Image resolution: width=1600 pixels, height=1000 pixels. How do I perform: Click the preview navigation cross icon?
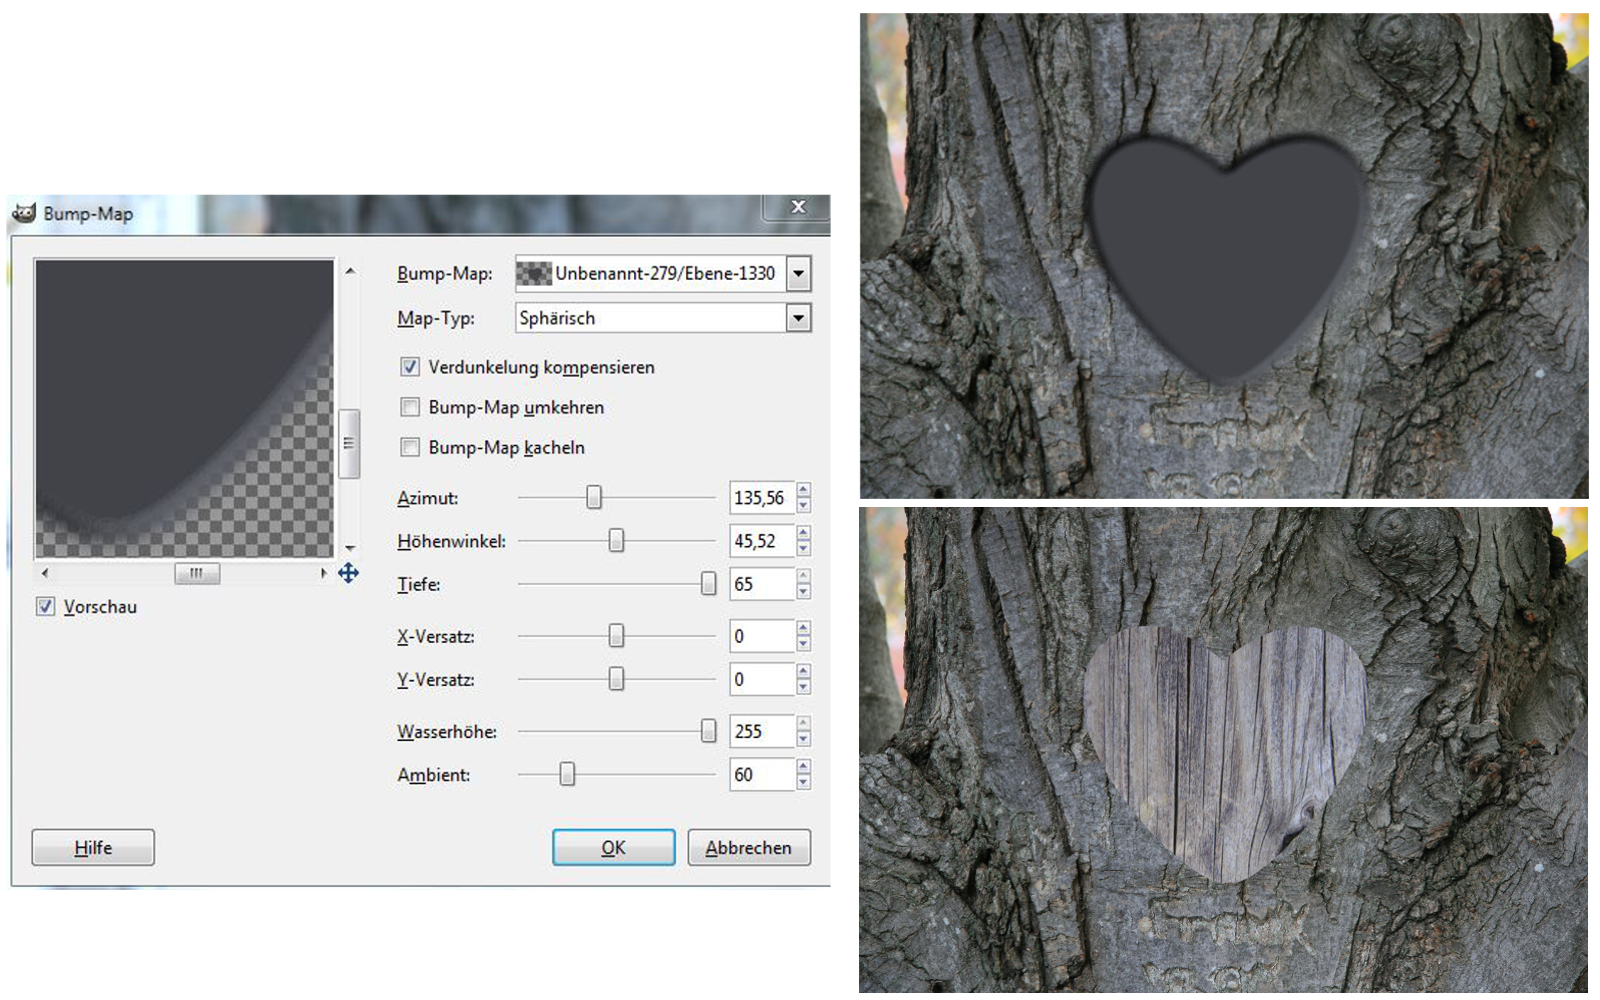pyautogui.click(x=348, y=573)
